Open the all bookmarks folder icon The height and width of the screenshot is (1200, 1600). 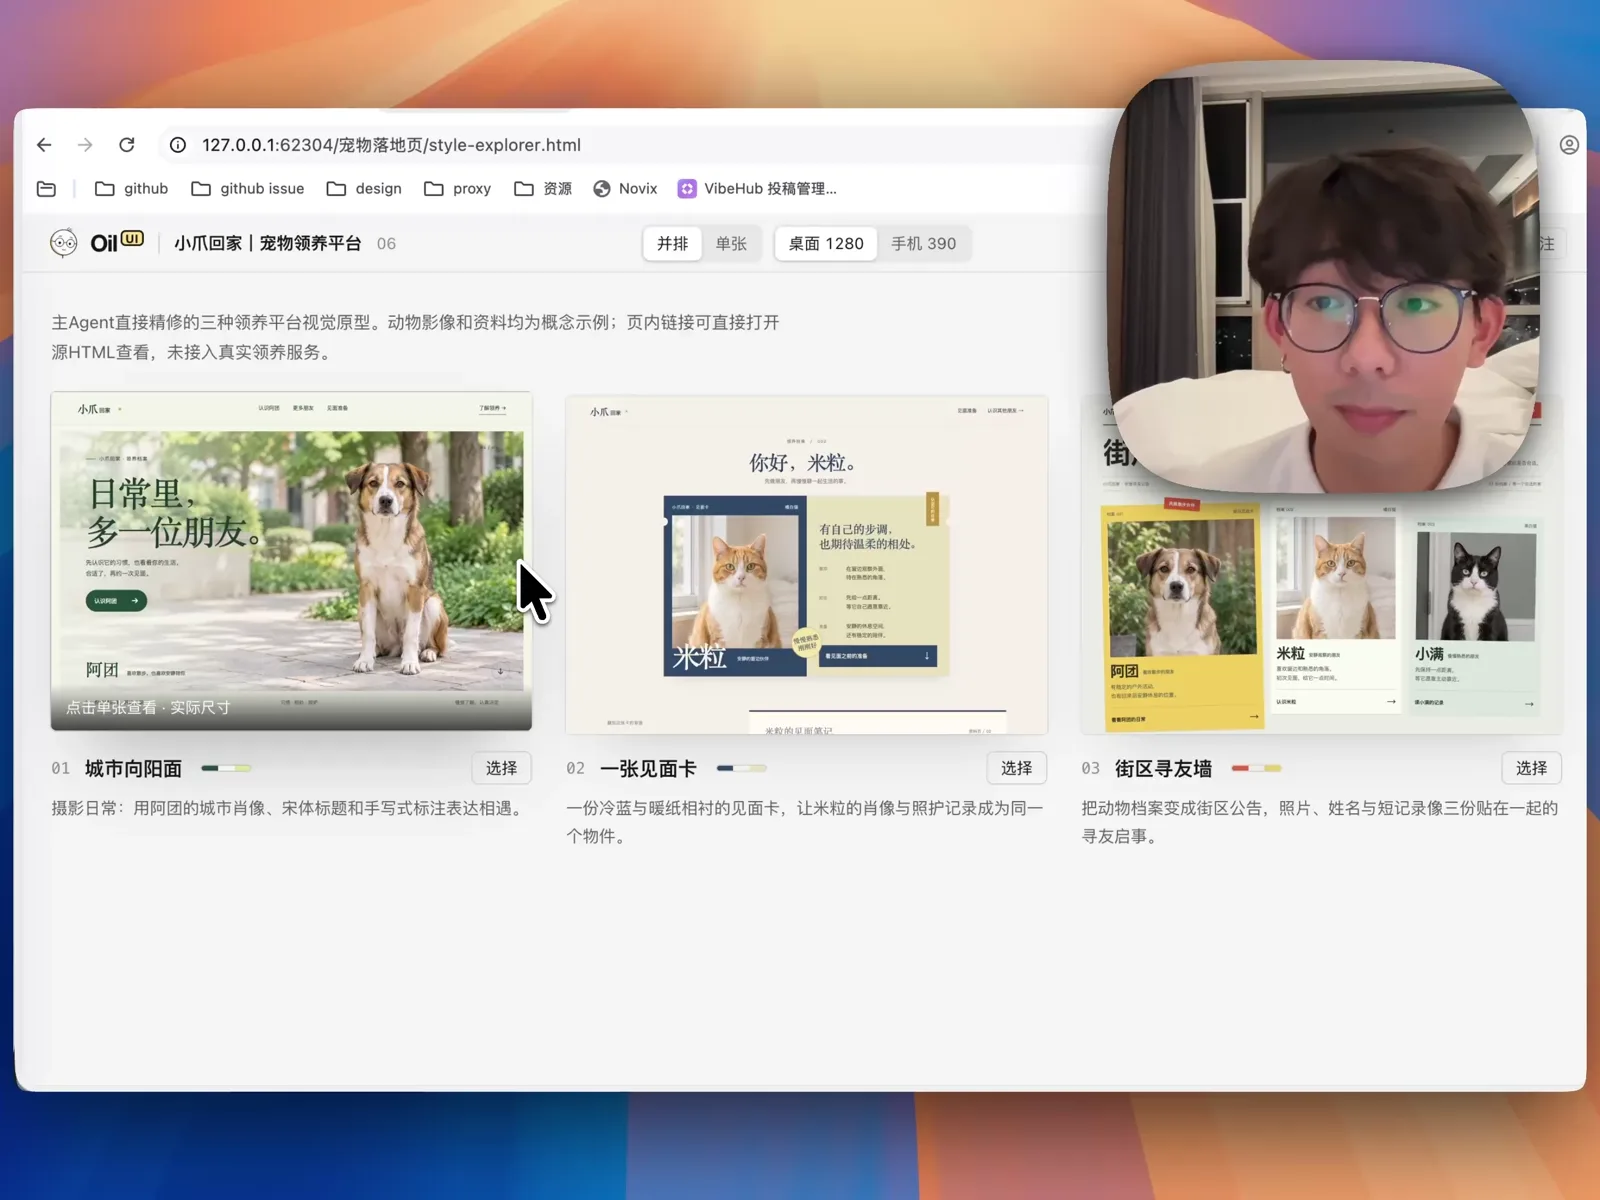pyautogui.click(x=46, y=189)
